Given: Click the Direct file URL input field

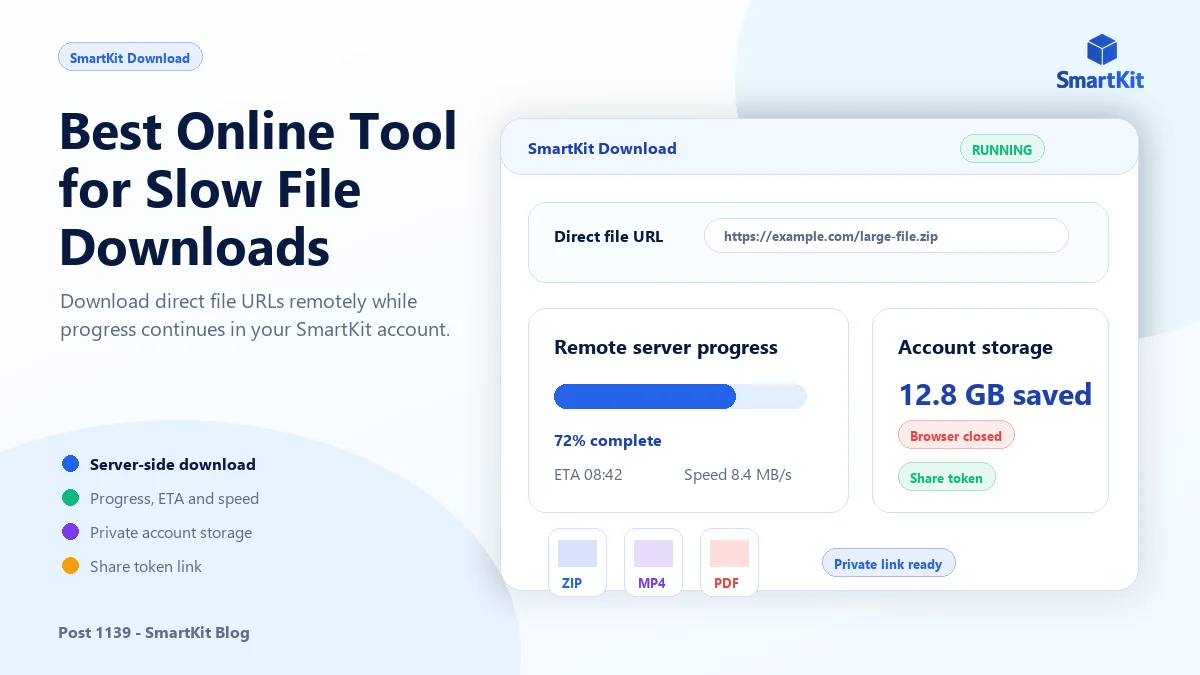Looking at the screenshot, I should coord(886,237).
